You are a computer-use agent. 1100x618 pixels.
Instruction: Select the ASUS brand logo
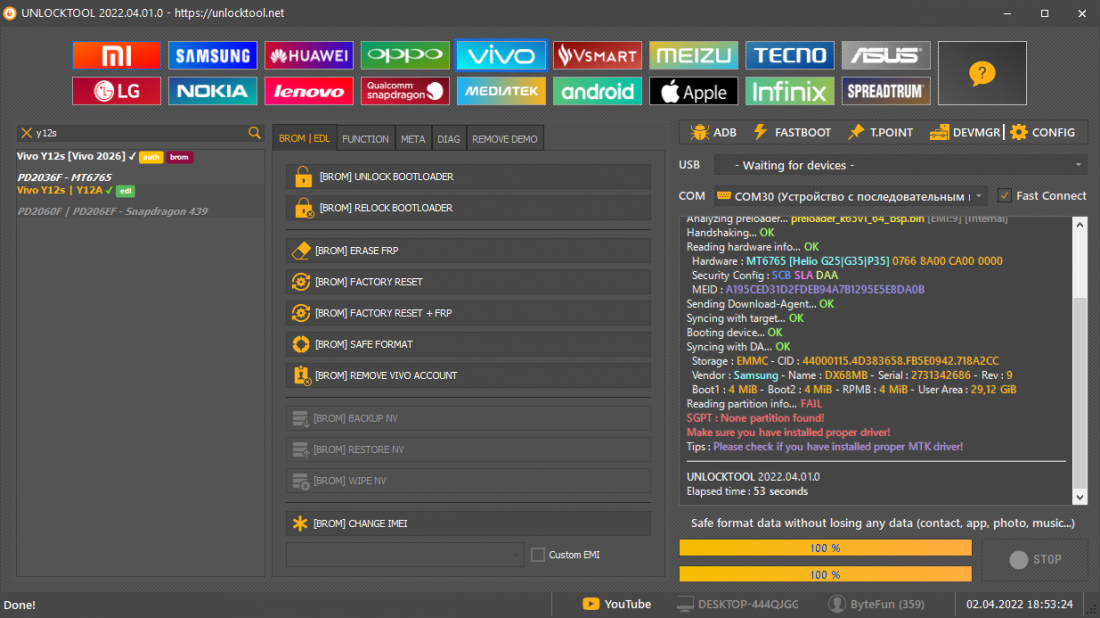click(x=885, y=55)
